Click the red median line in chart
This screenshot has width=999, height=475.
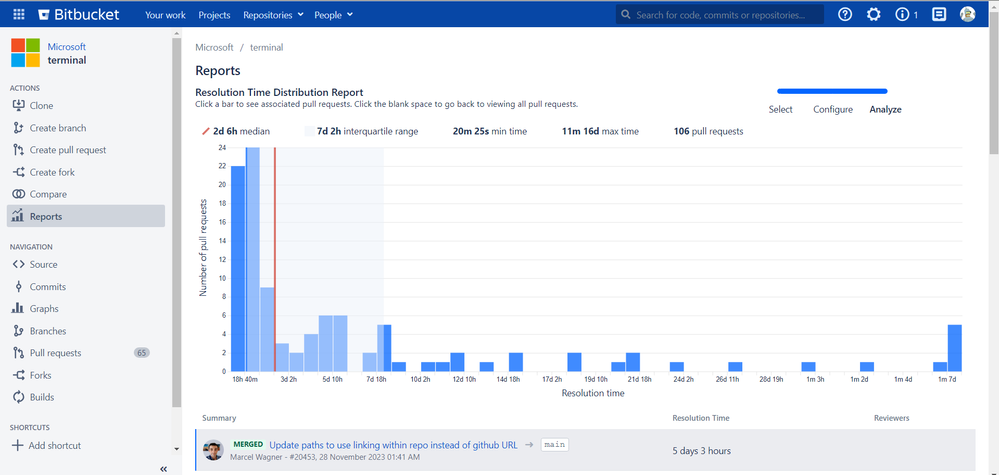(x=275, y=259)
